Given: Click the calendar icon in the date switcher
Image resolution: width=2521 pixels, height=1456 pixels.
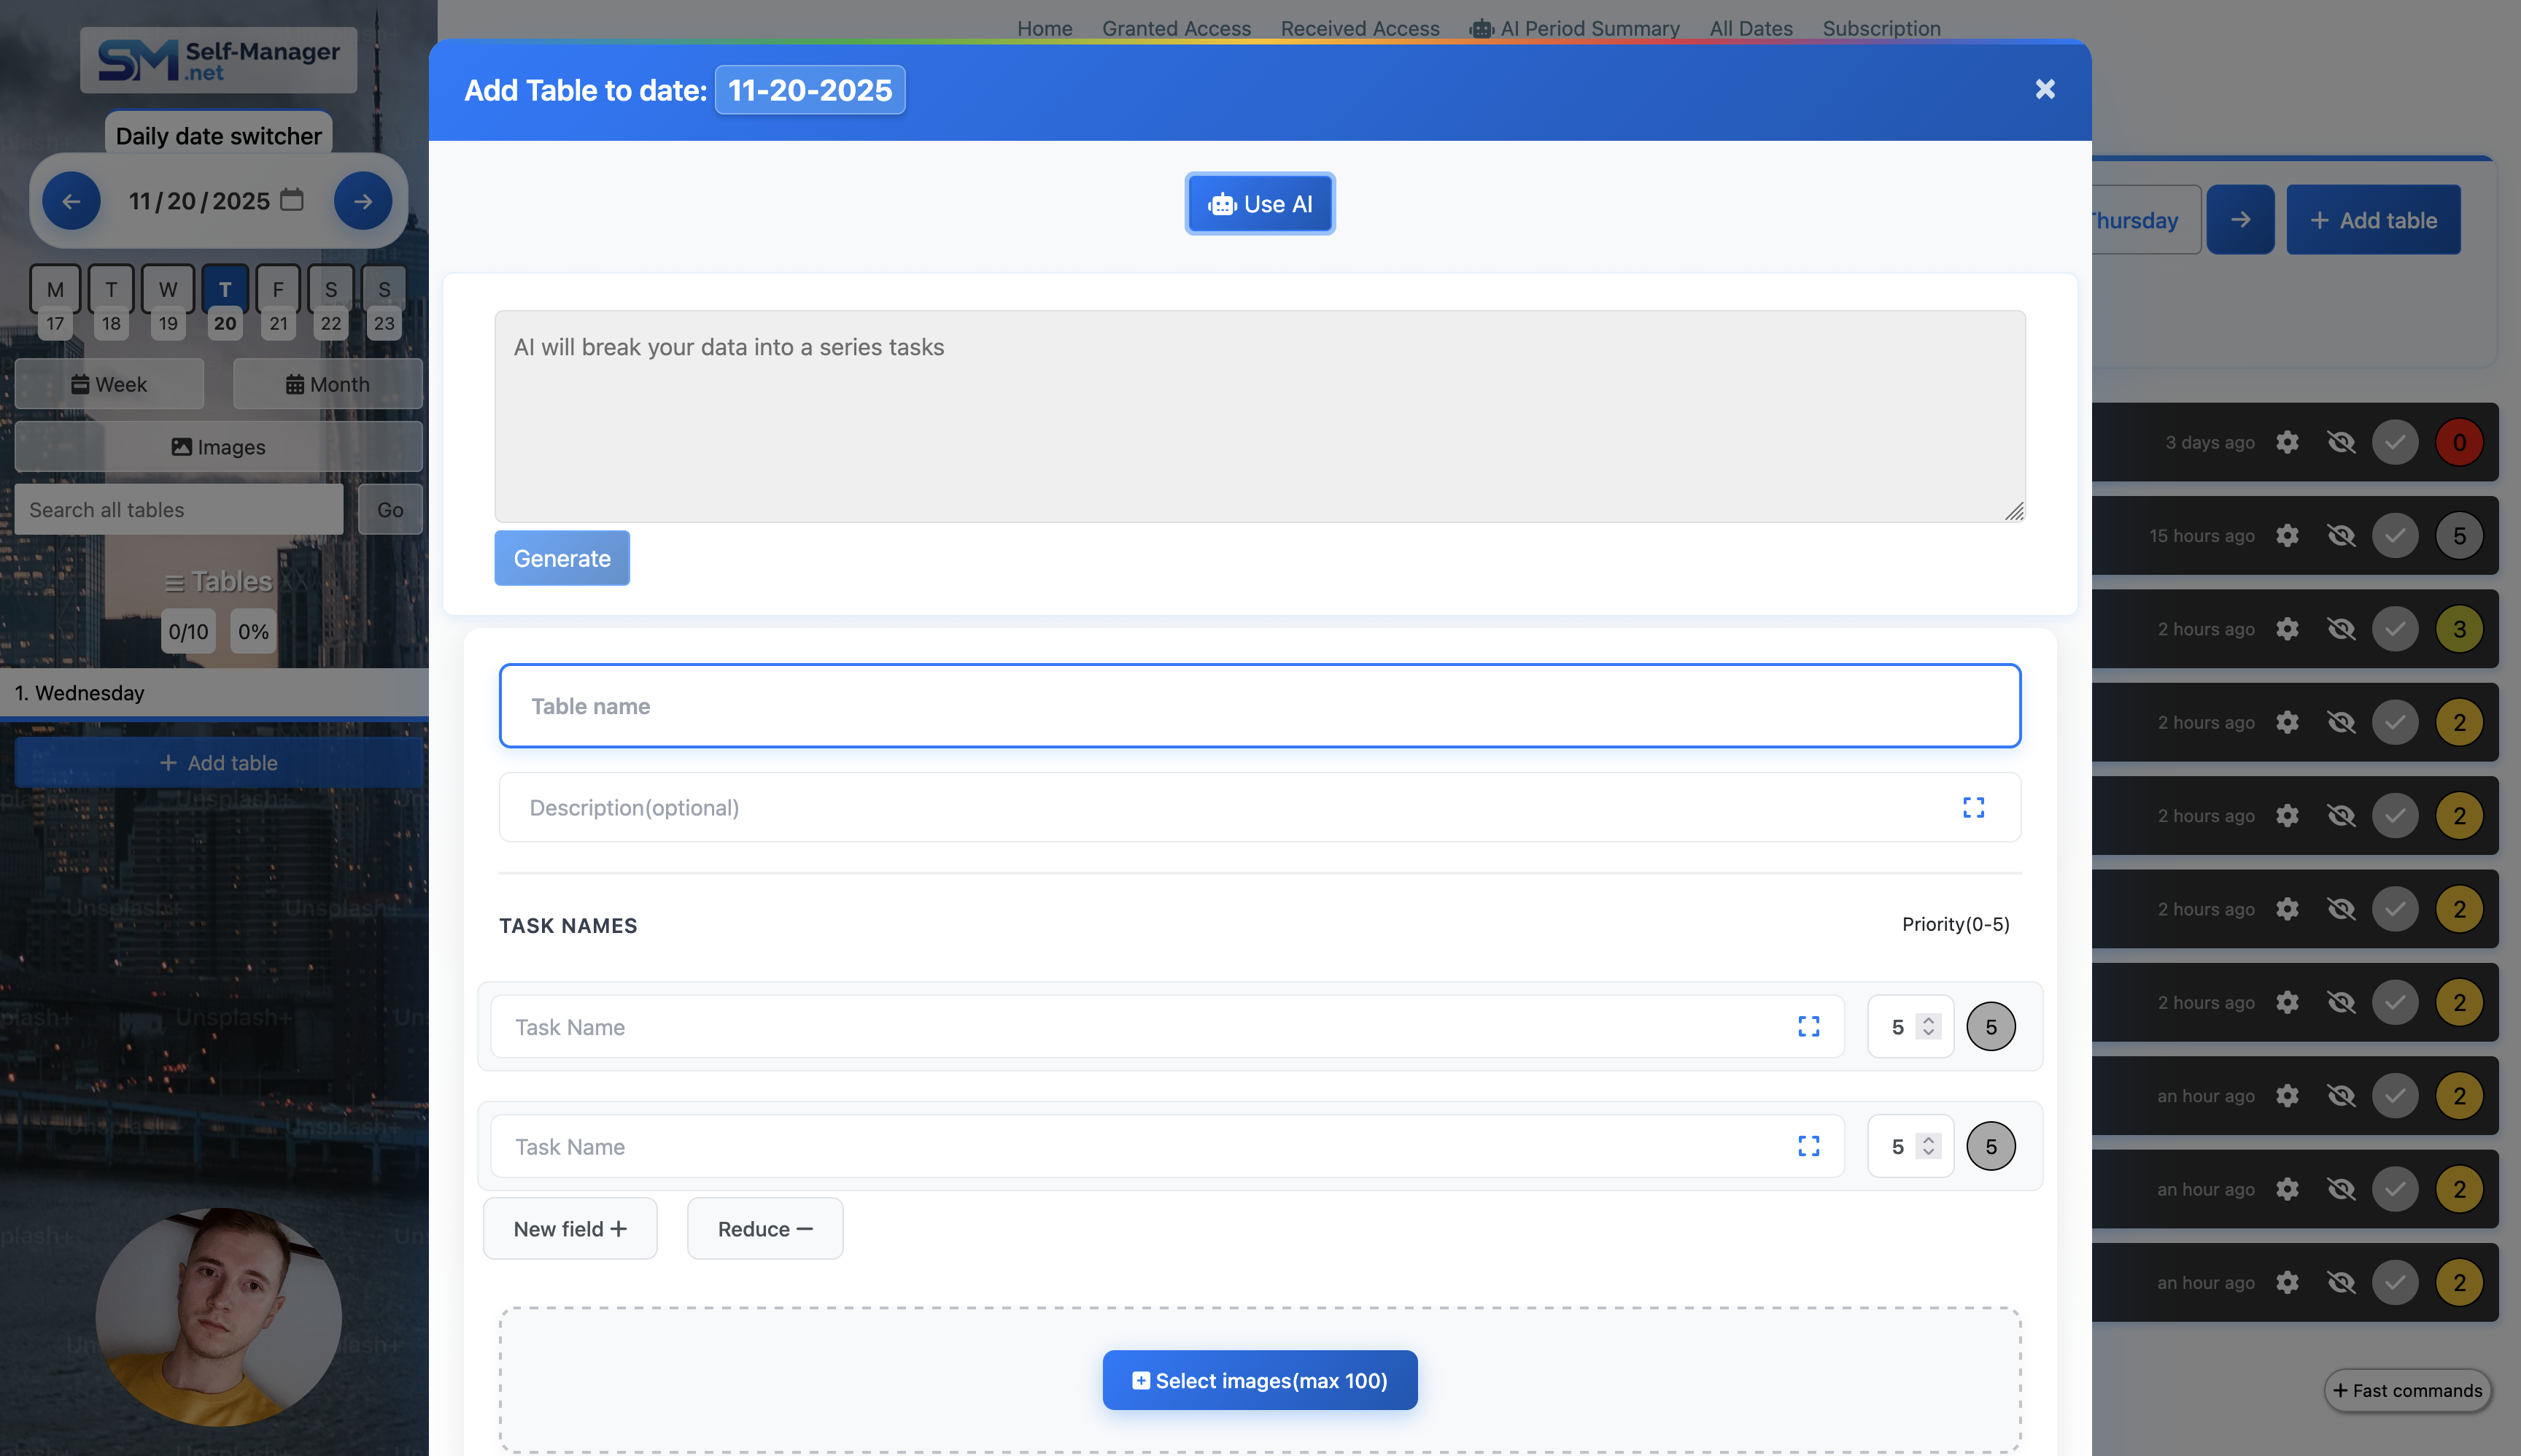Looking at the screenshot, I should click(291, 200).
